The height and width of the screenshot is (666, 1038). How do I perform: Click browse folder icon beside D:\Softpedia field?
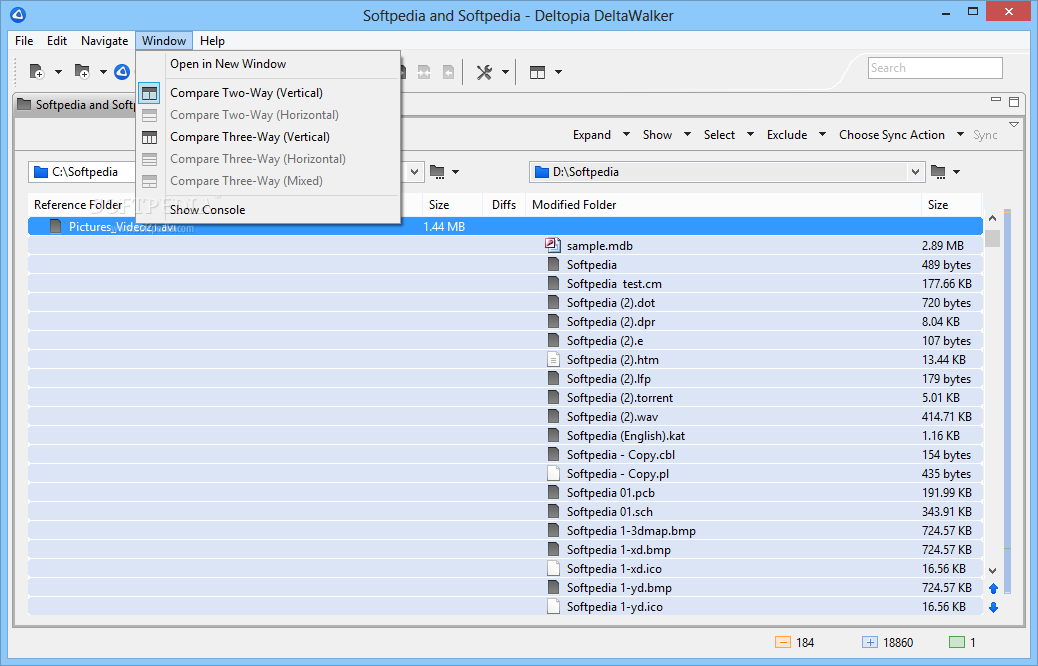pos(938,172)
